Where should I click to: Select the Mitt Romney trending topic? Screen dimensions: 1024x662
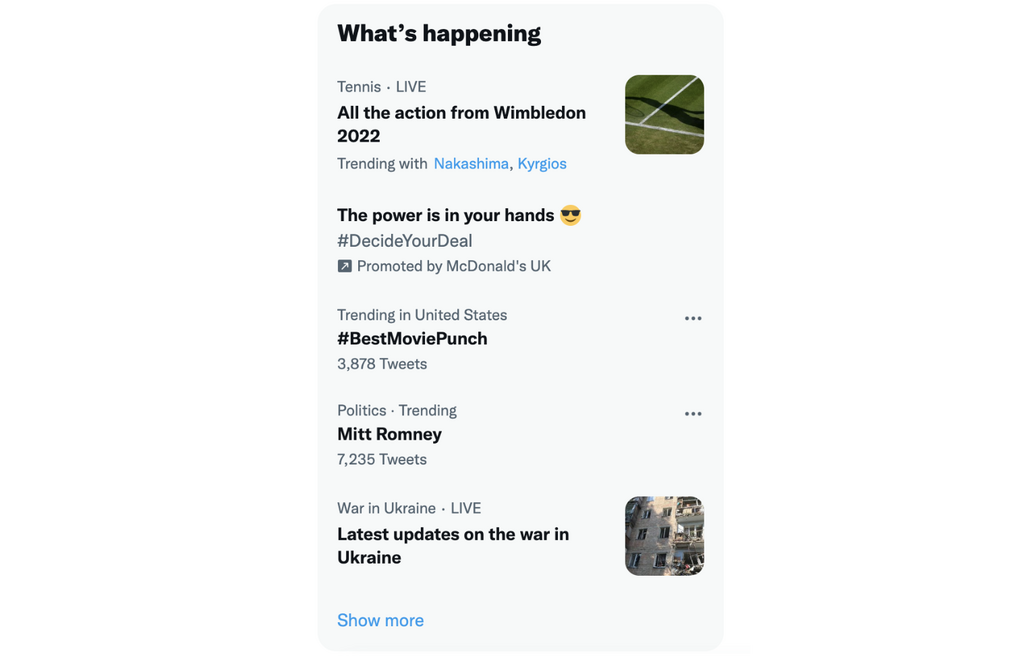click(x=389, y=434)
